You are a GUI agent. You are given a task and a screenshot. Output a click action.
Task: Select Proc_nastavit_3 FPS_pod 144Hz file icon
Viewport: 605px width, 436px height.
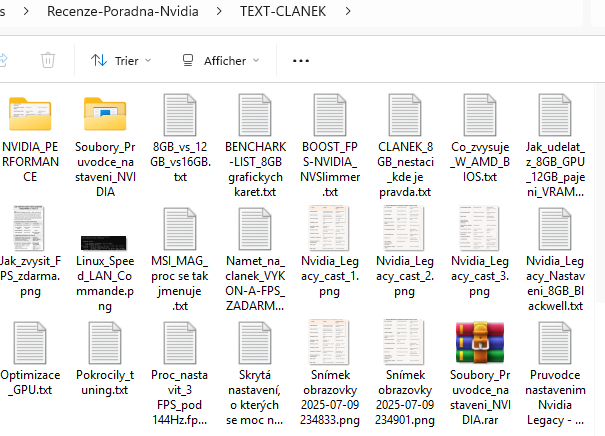click(180, 343)
